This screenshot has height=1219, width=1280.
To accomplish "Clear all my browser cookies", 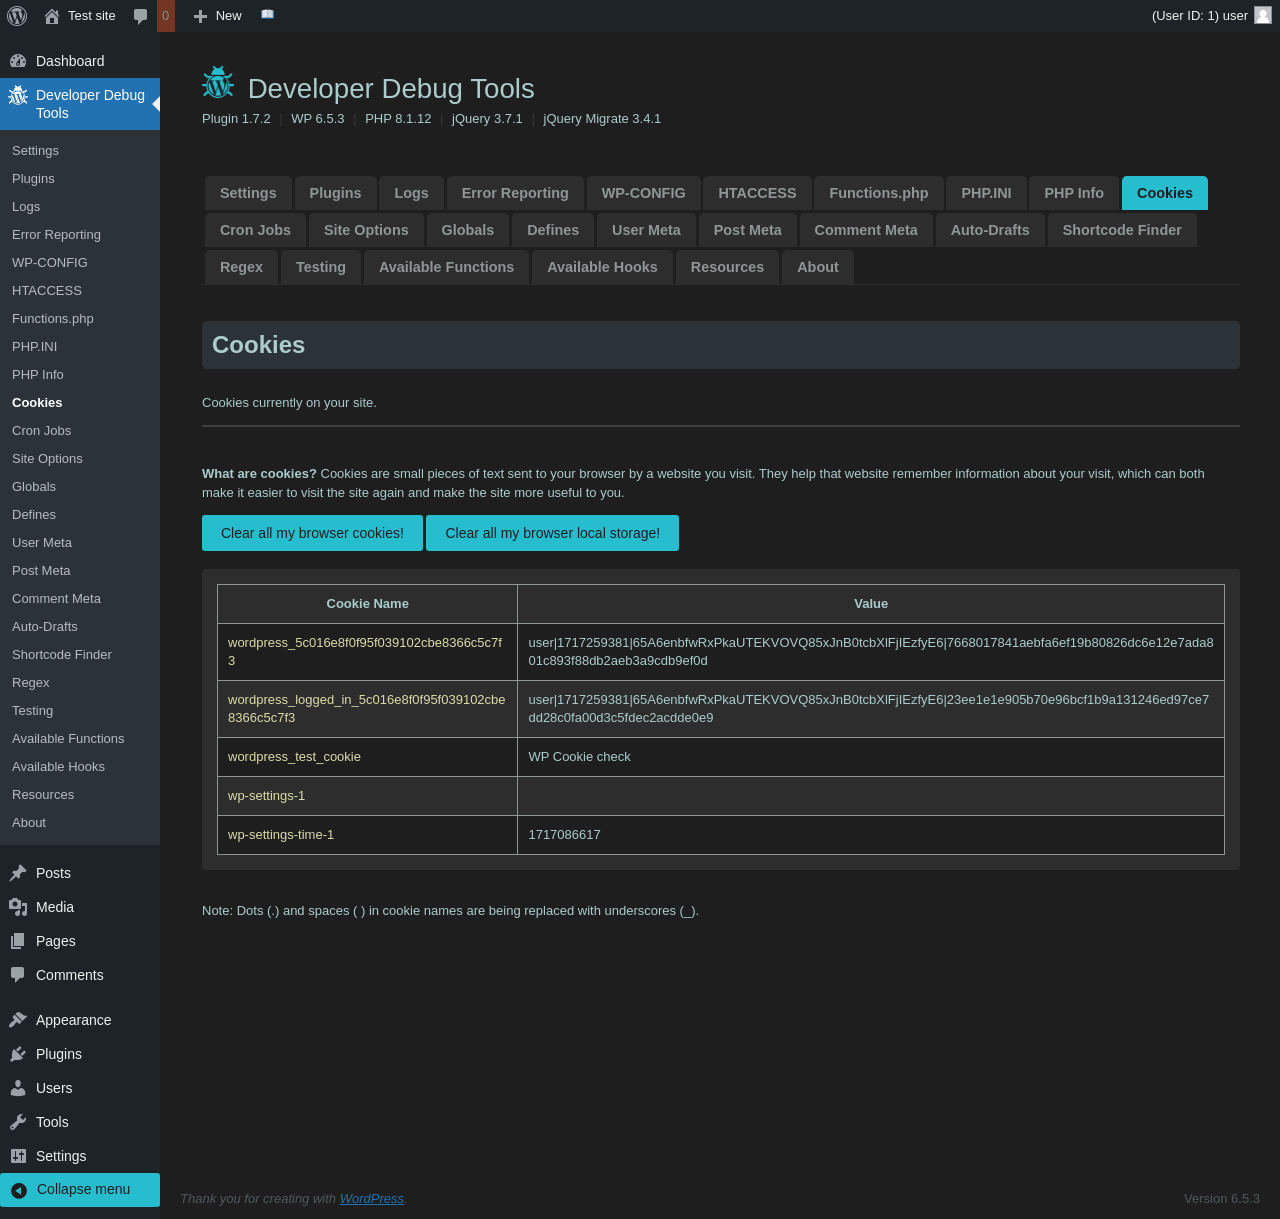I will pyautogui.click(x=312, y=533).
